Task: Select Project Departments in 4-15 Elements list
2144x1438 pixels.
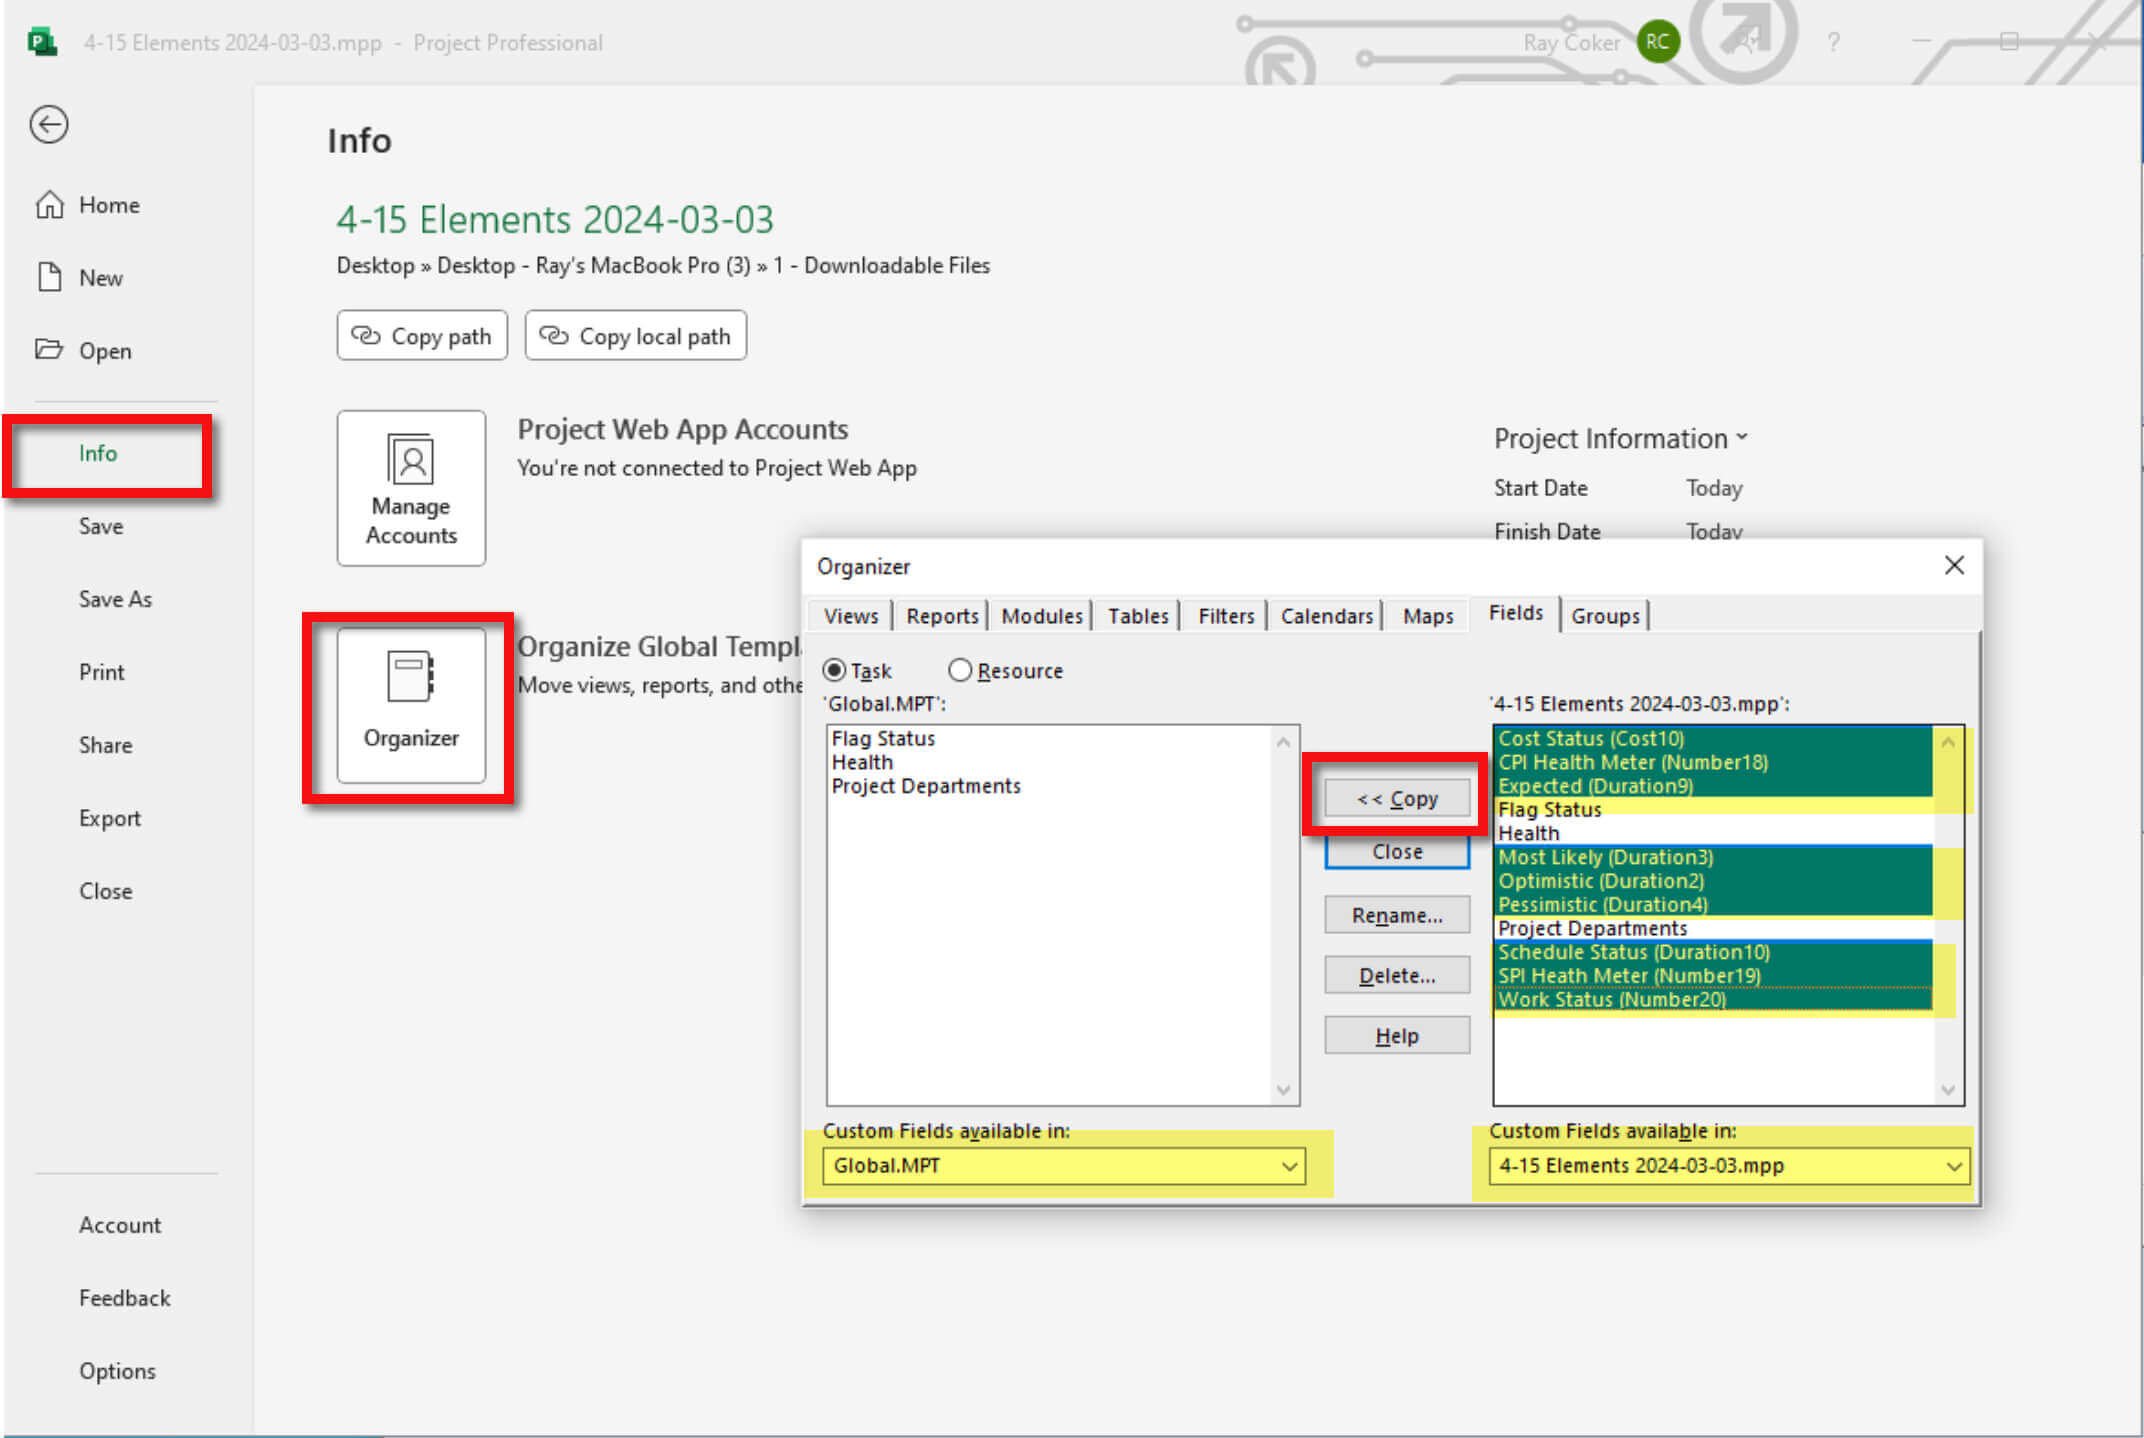Action: pos(1714,929)
